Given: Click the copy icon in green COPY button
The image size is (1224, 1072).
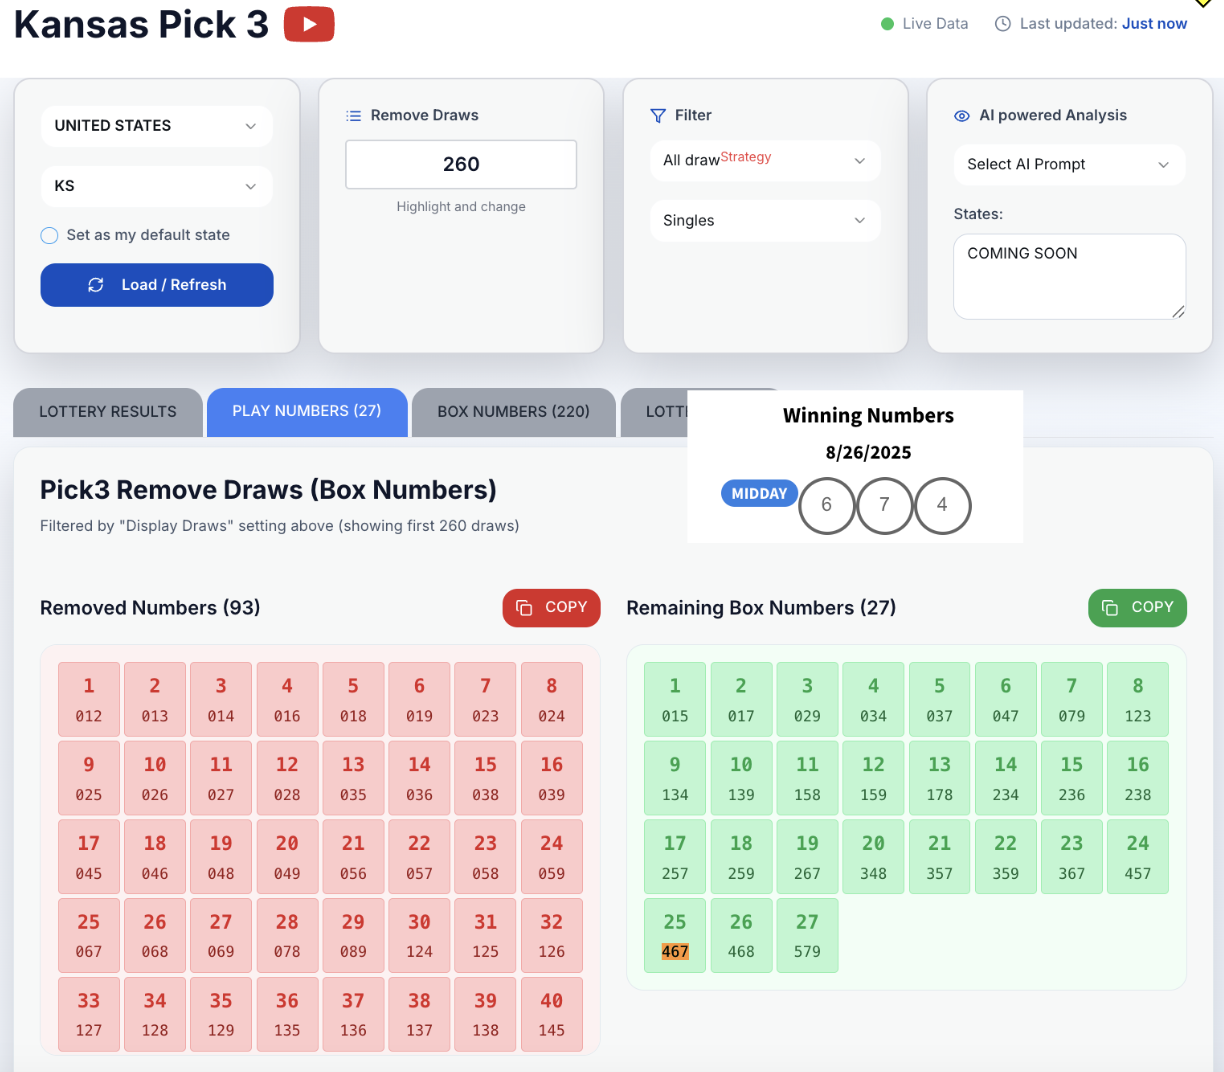Looking at the screenshot, I should pos(1110,608).
